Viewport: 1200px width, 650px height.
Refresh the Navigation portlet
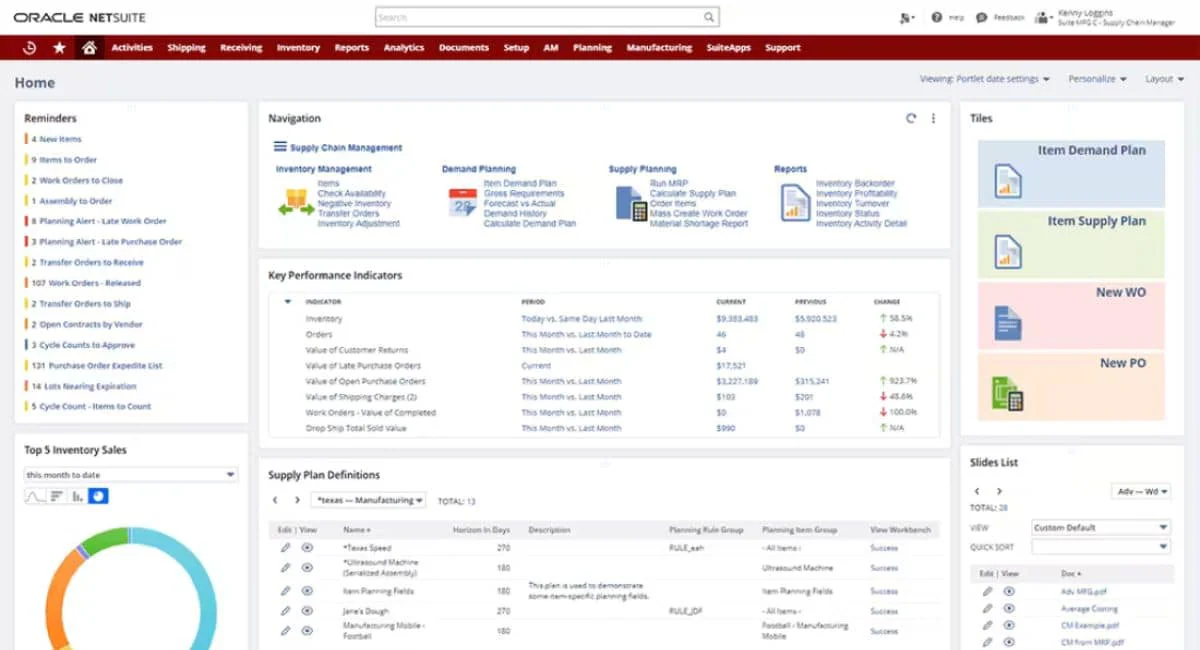pyautogui.click(x=911, y=118)
